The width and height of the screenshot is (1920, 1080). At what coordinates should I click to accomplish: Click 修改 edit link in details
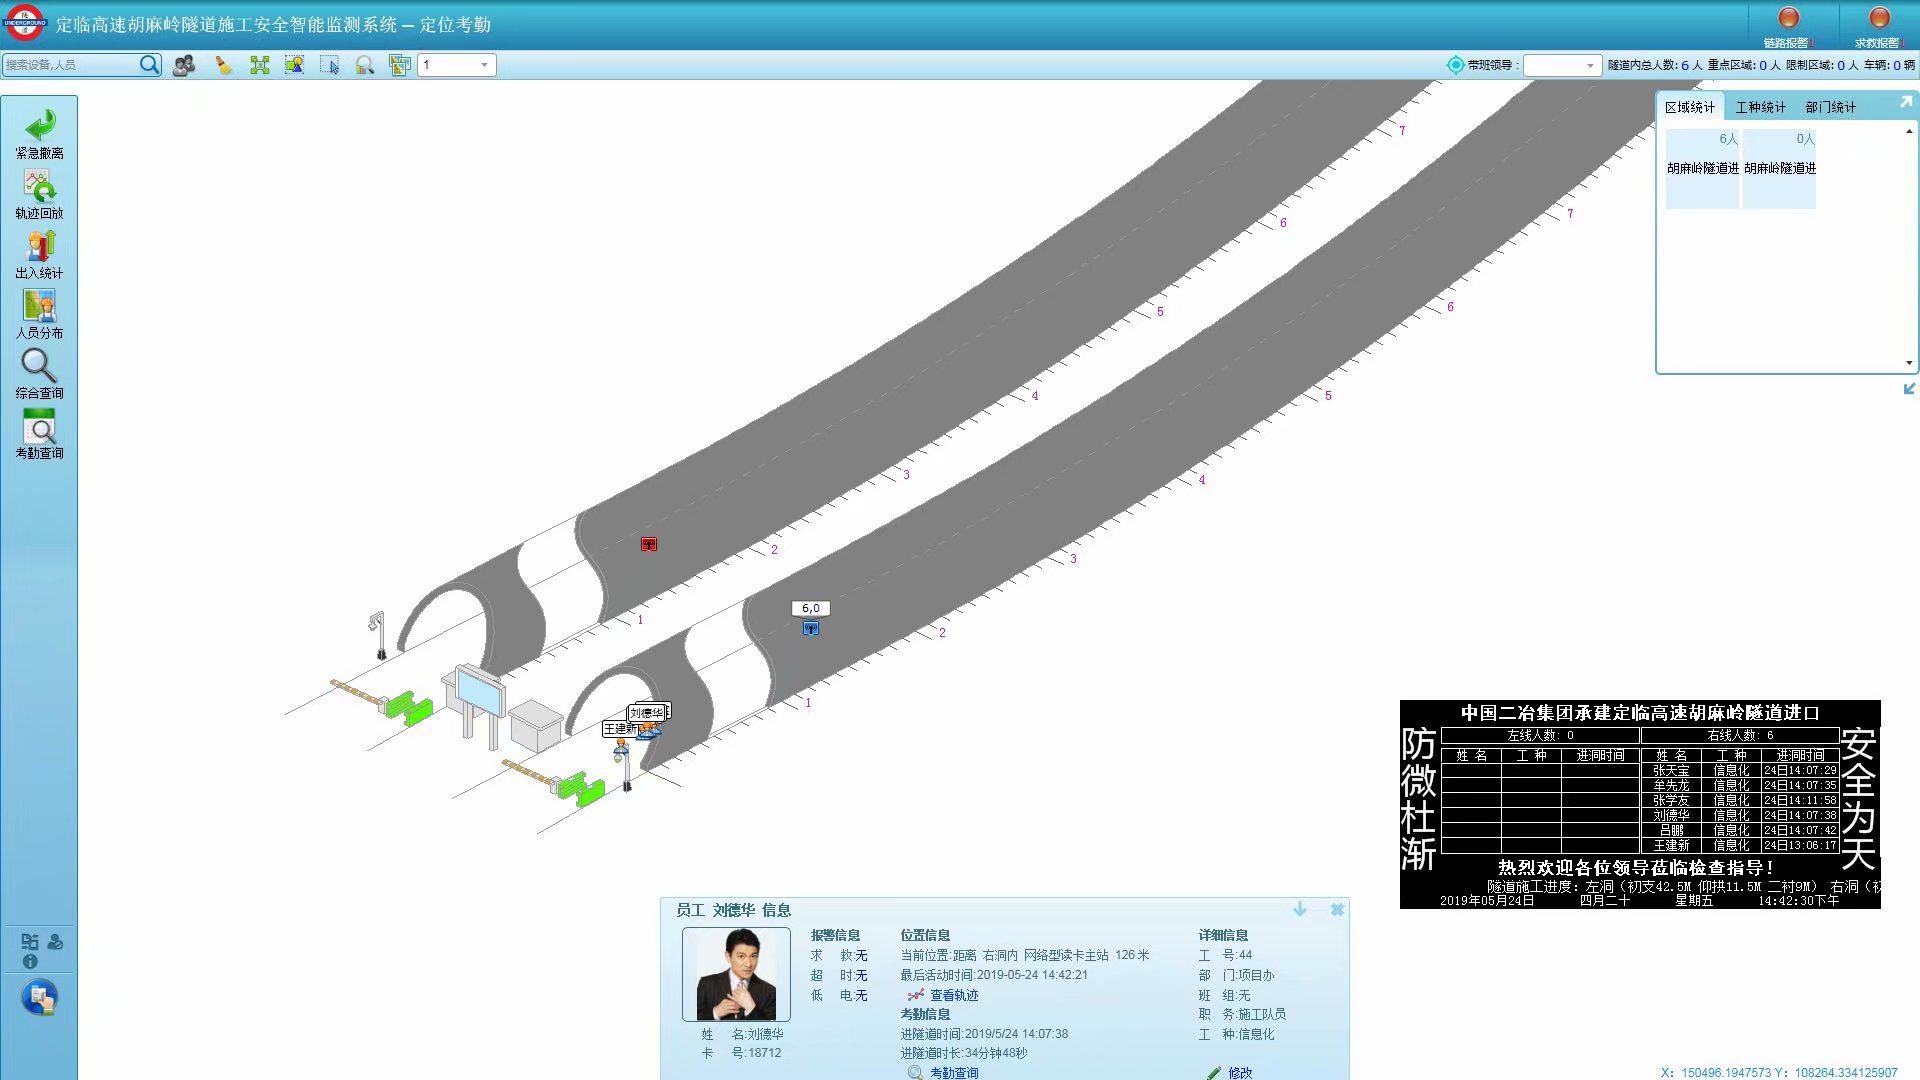click(x=1239, y=1072)
